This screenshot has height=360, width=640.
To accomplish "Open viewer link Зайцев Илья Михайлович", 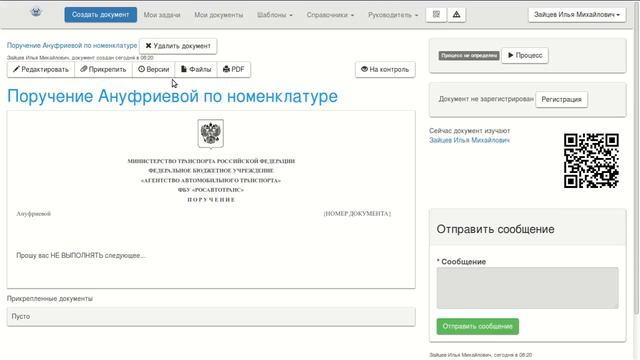I will pyautogui.click(x=469, y=140).
